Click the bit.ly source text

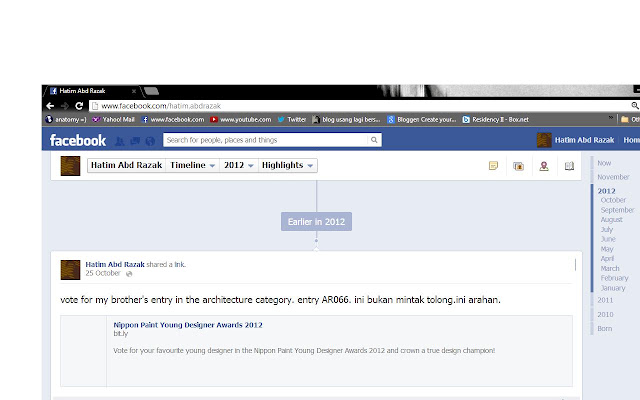coord(120,334)
